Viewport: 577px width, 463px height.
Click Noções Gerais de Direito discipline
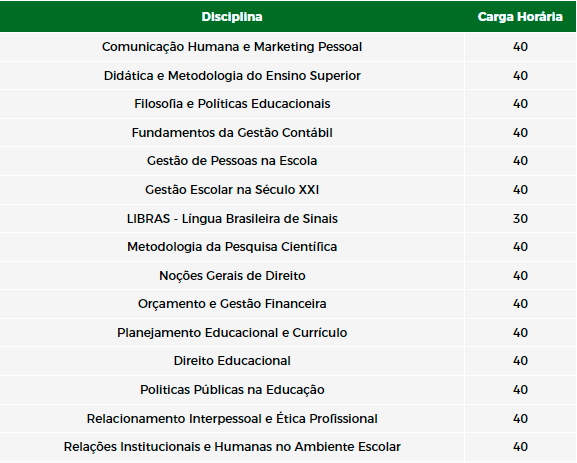tap(232, 276)
